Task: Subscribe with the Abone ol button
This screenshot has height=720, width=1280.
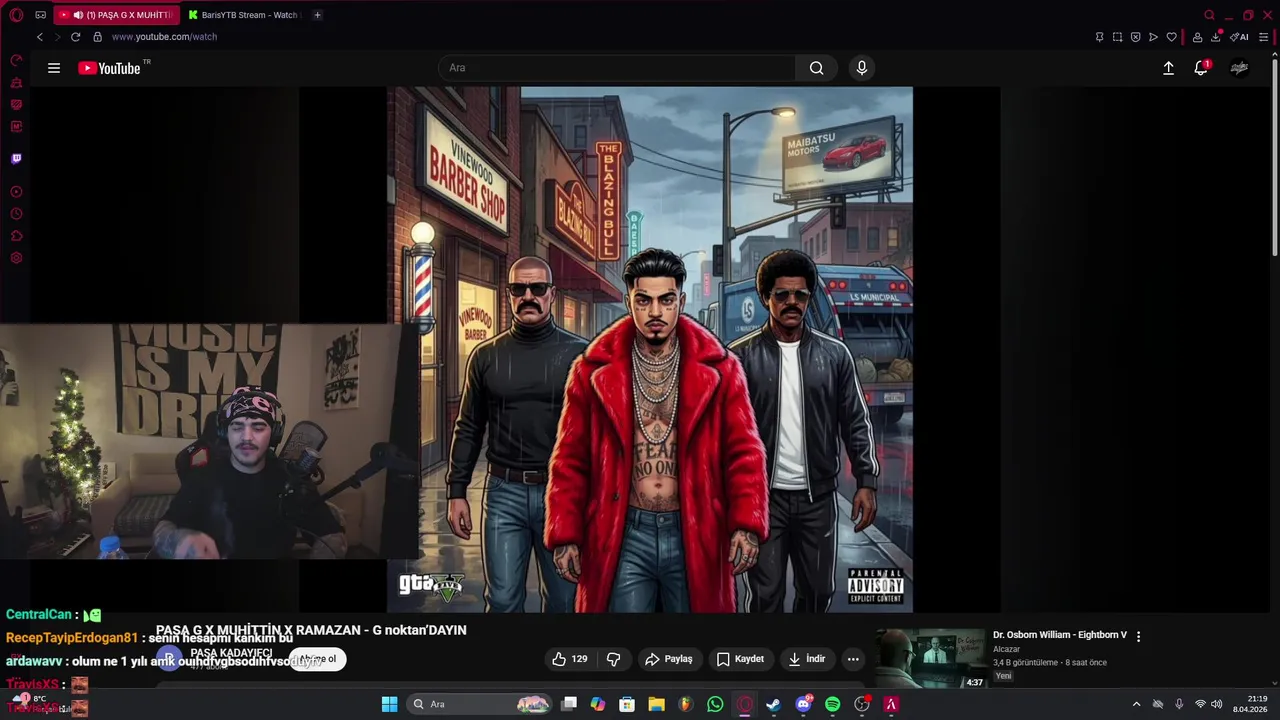Action: 318,659
